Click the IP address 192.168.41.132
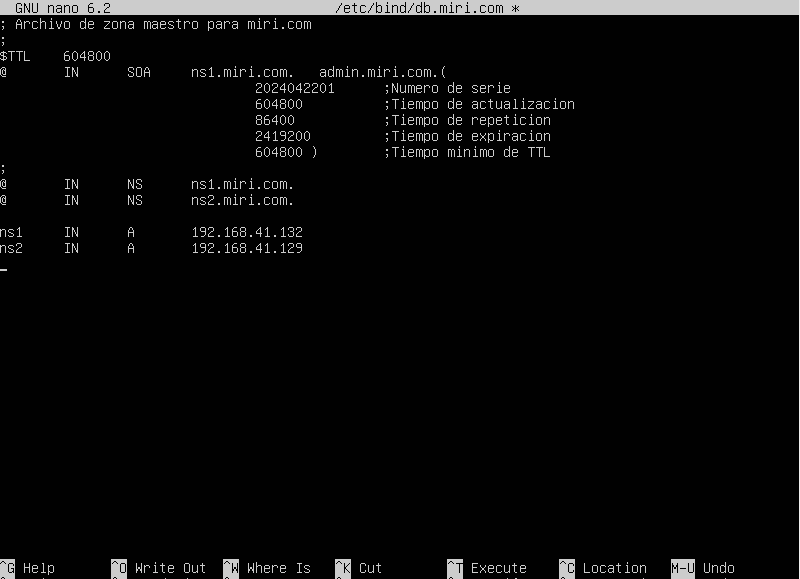Screen dimensions: 800x579 point(247,232)
